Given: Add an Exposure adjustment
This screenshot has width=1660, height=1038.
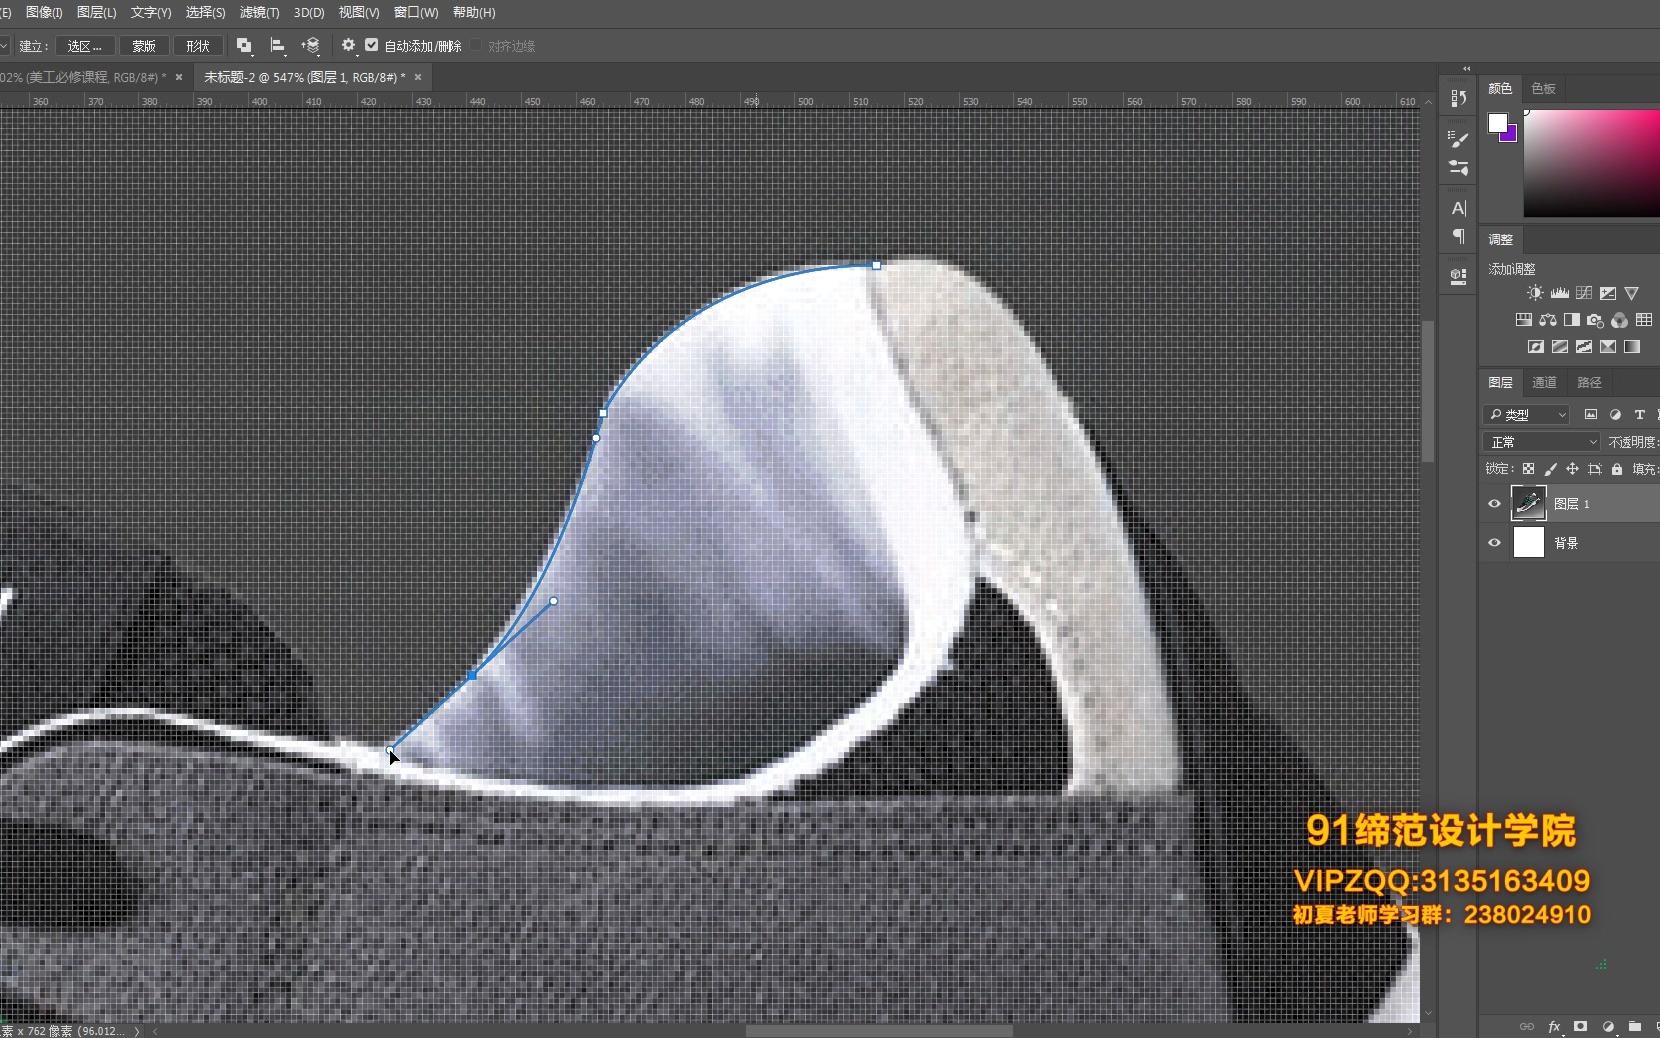Looking at the screenshot, I should 1608,293.
